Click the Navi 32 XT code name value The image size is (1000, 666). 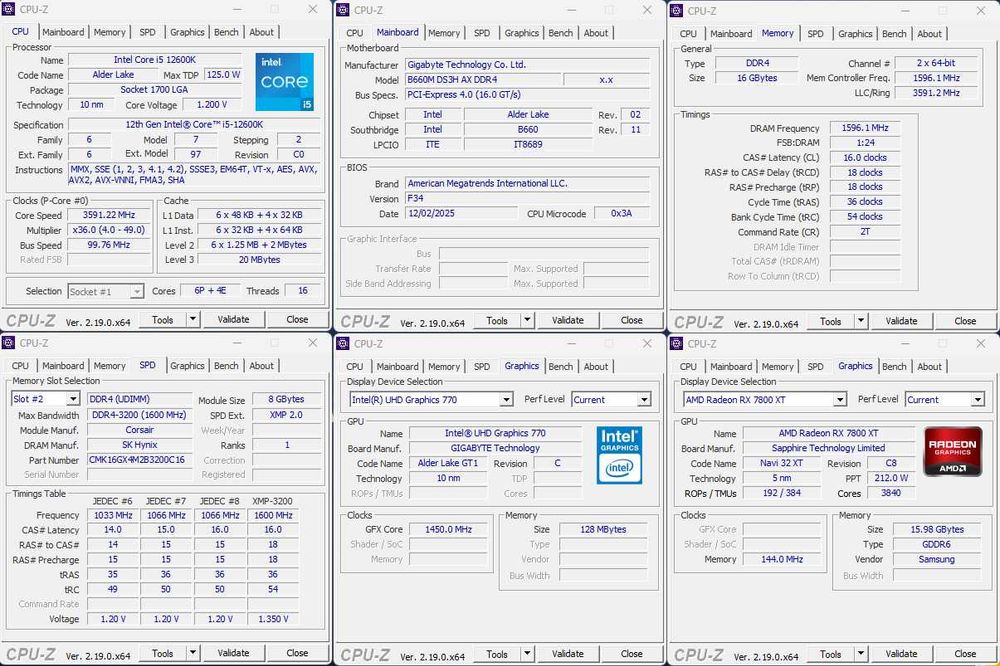pyautogui.click(x=781, y=462)
